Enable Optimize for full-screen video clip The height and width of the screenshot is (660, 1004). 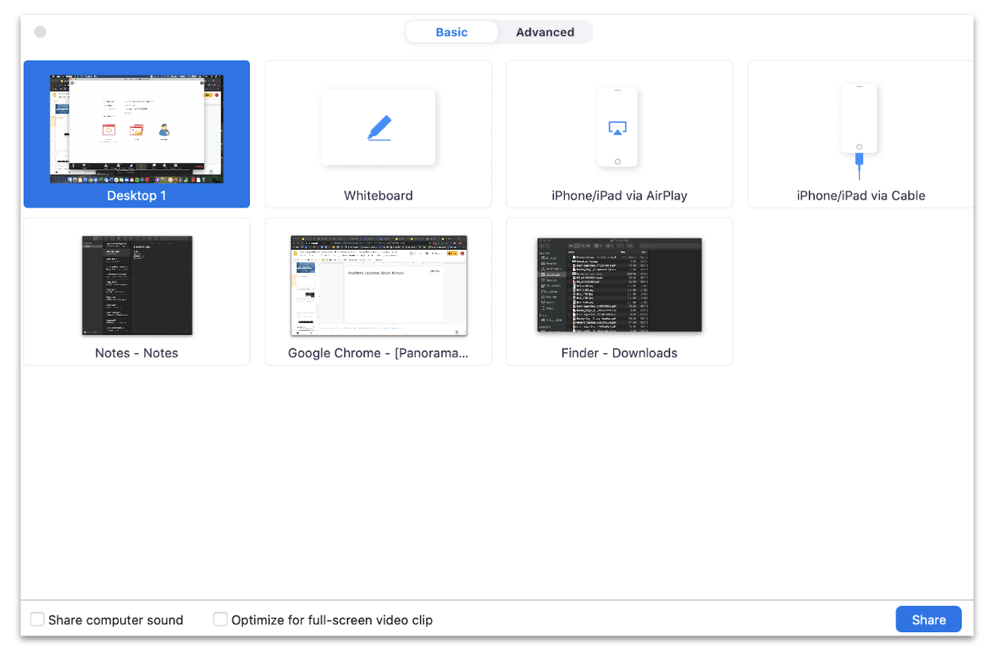point(220,620)
